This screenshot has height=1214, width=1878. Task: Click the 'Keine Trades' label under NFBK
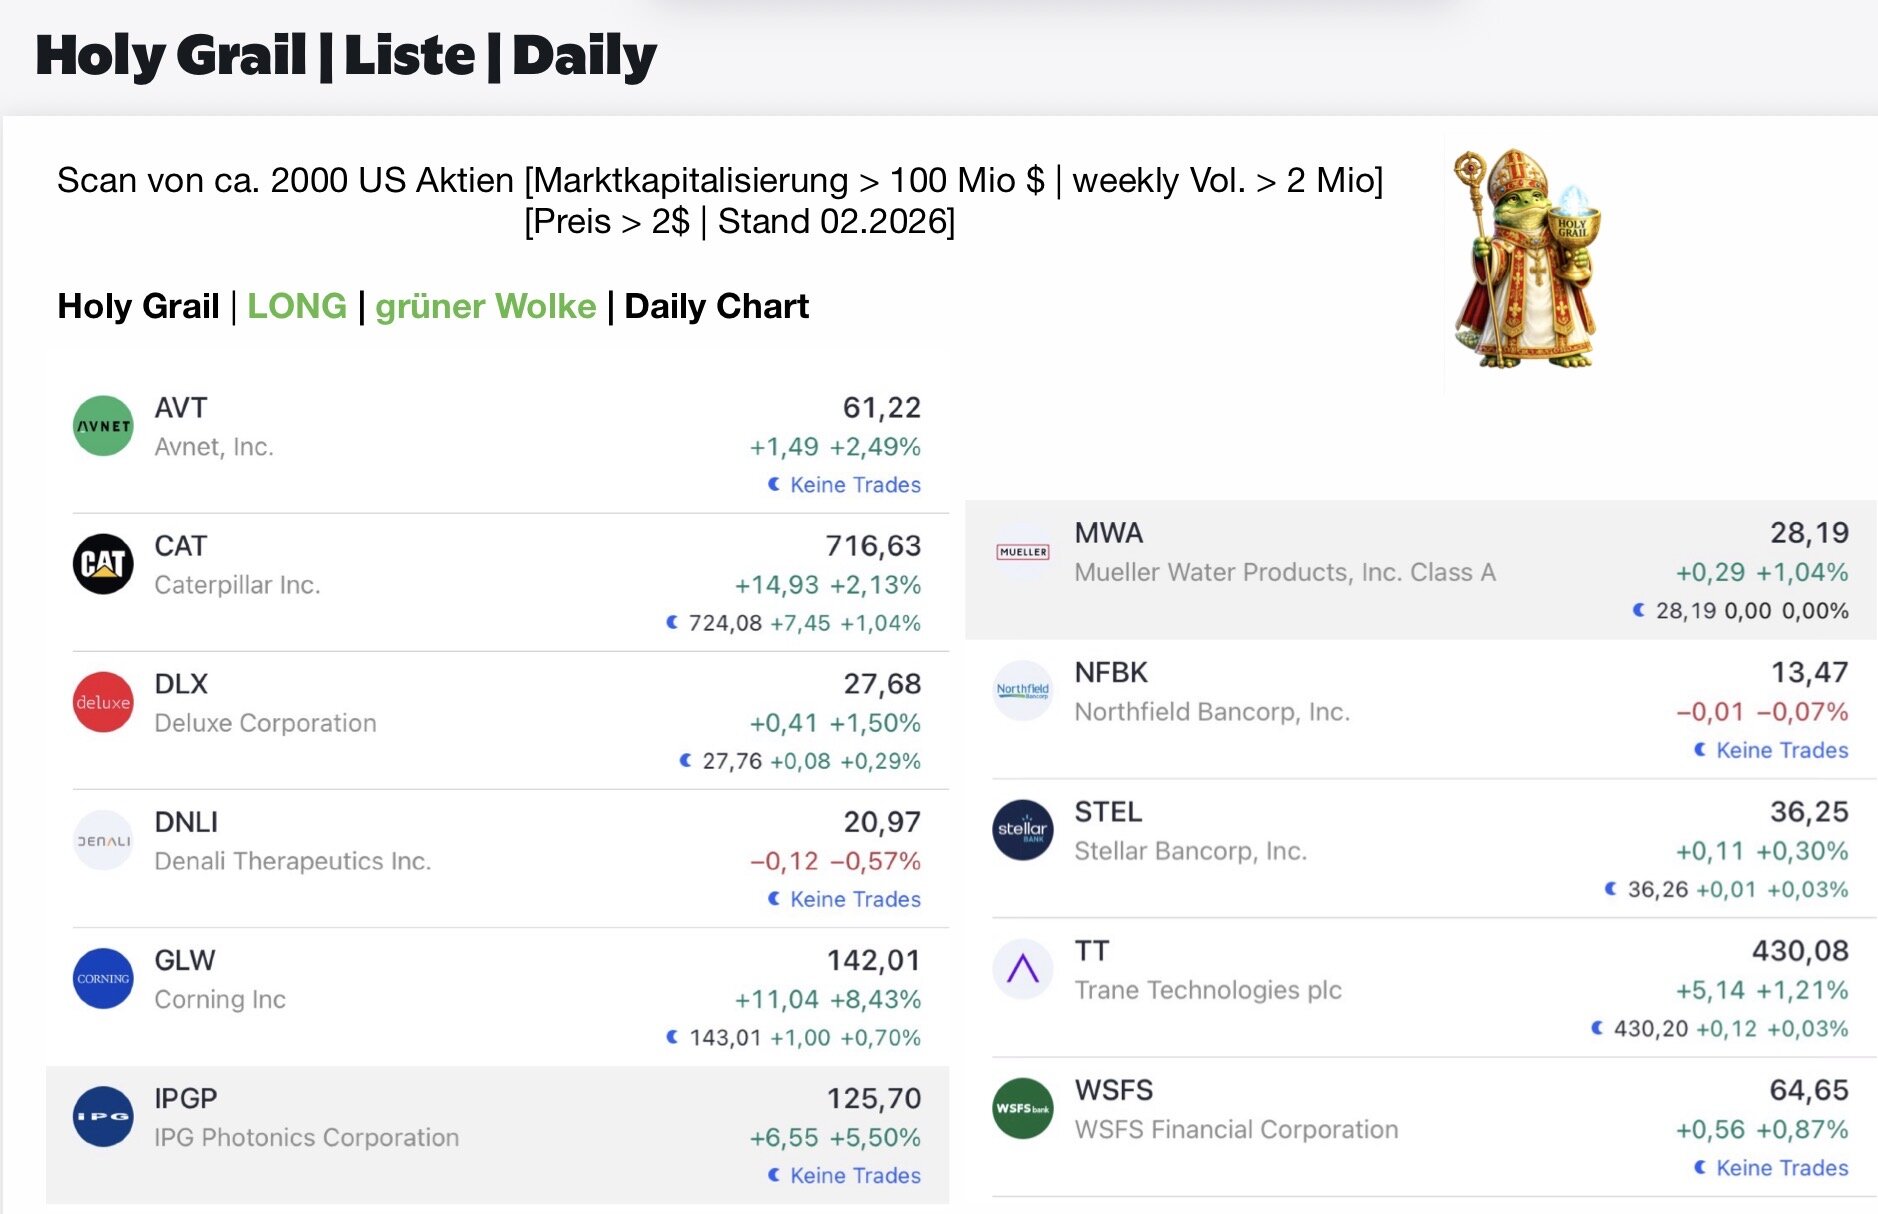pos(1781,750)
